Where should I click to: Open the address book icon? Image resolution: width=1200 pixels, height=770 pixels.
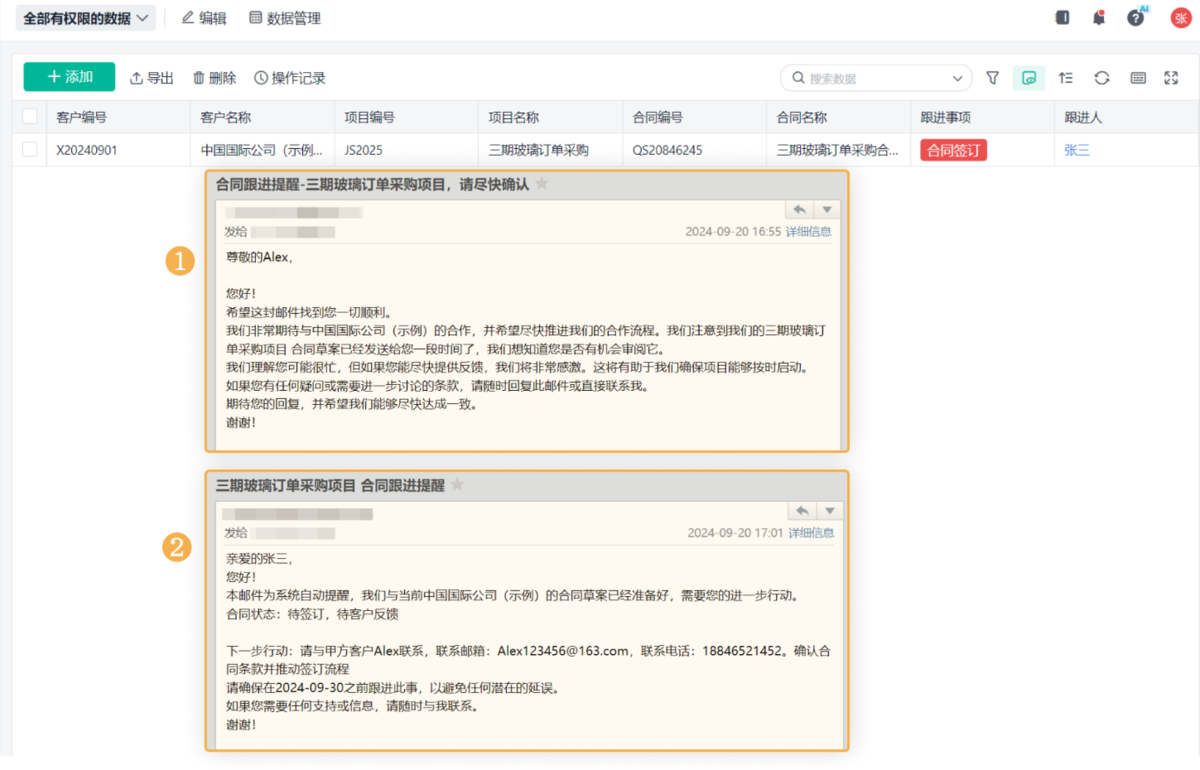1062,18
